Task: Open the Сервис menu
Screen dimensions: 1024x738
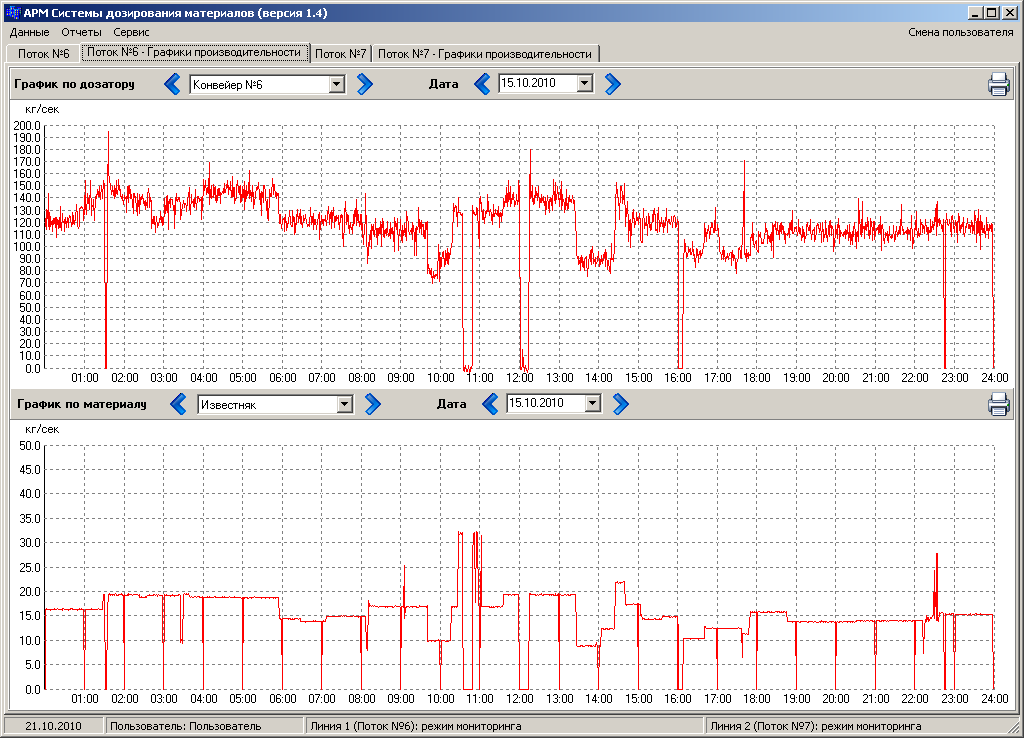Action: coord(131,32)
